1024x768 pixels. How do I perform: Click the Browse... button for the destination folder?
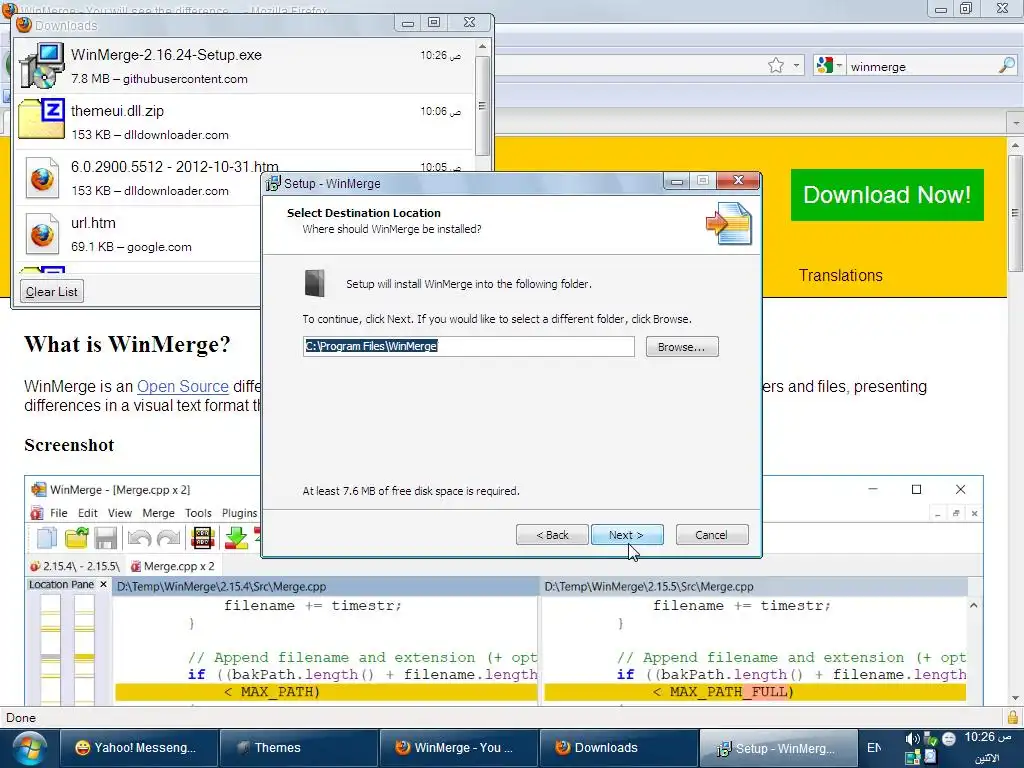[x=682, y=347]
